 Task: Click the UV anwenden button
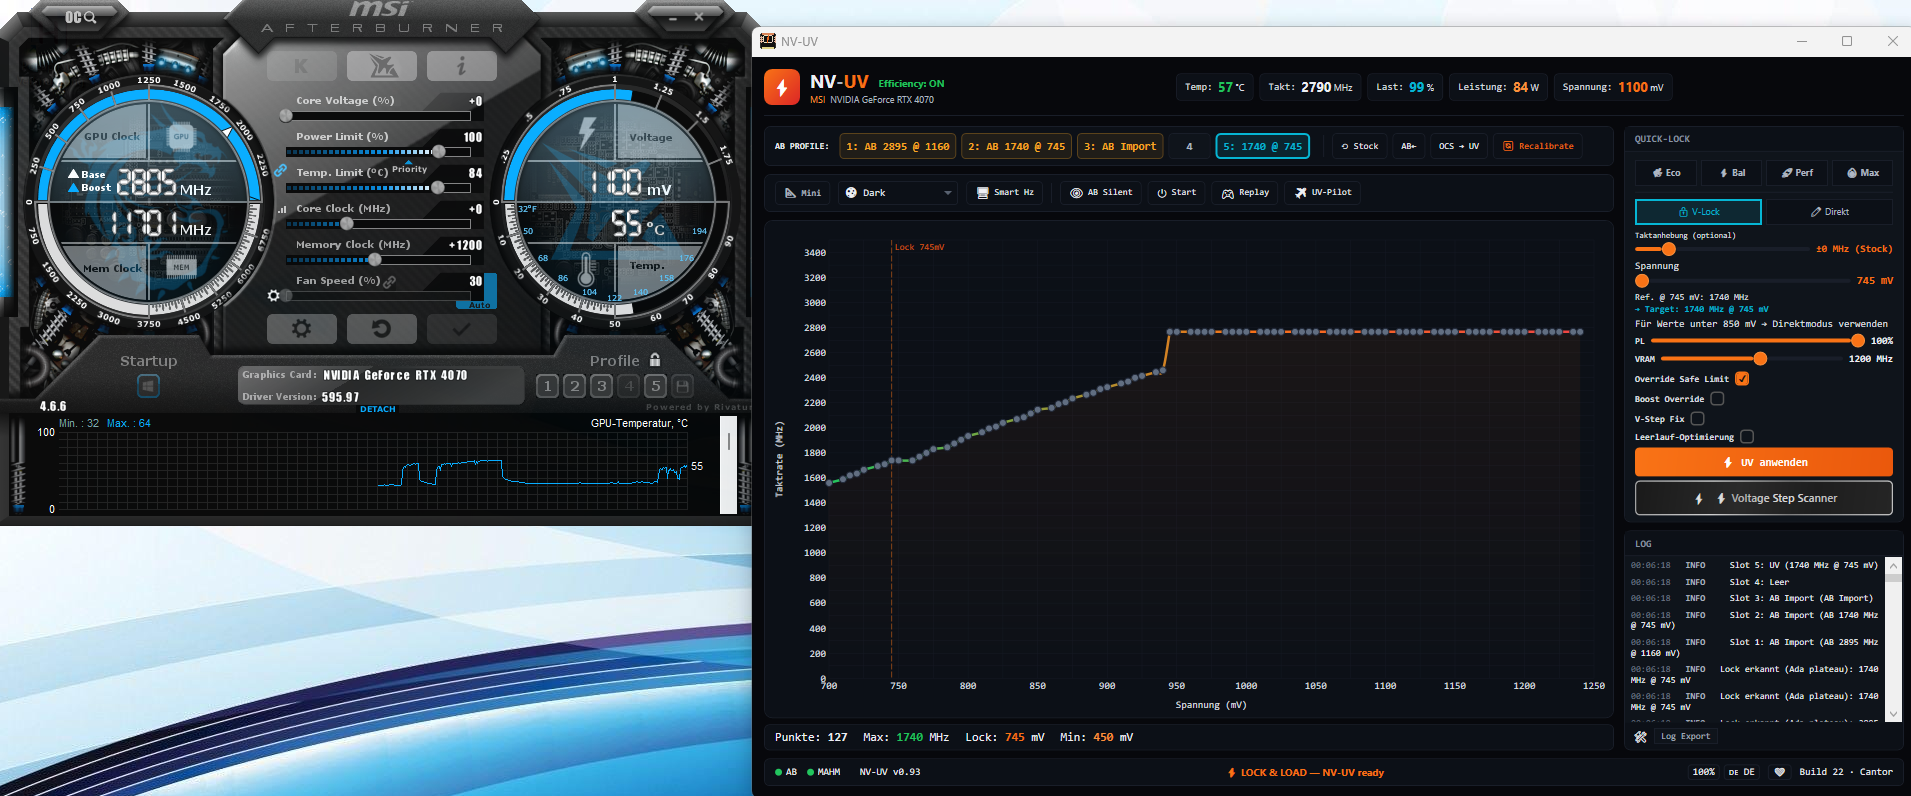1764,462
